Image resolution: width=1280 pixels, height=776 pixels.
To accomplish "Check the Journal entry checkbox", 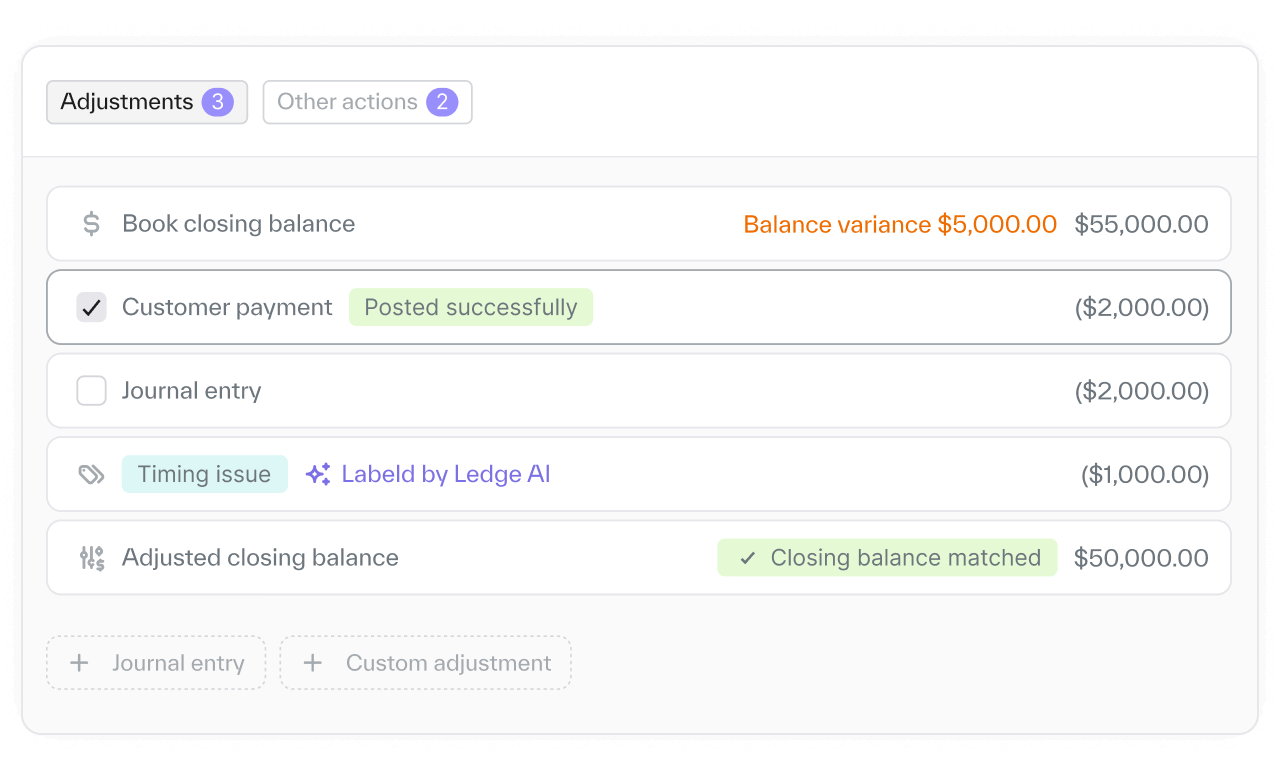I will tap(91, 391).
